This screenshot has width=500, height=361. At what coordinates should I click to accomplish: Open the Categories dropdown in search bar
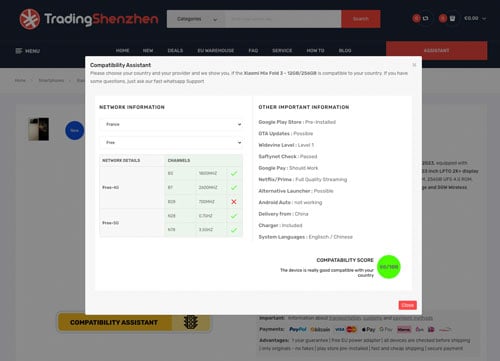[x=196, y=19]
